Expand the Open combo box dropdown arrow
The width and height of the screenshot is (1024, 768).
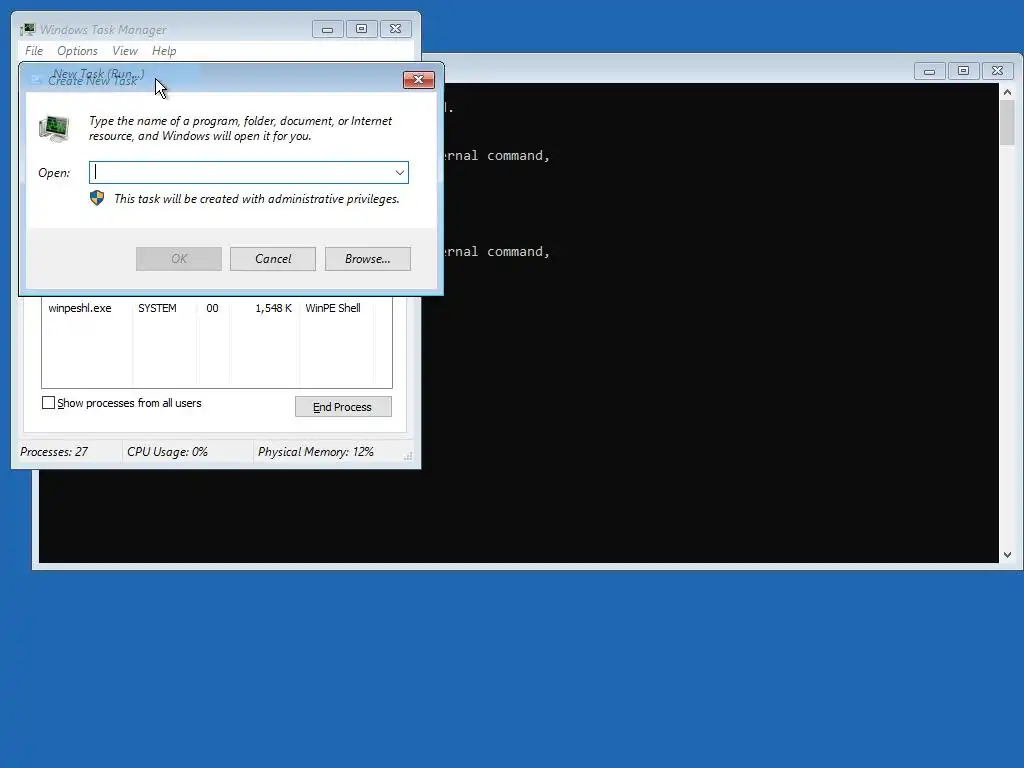pyautogui.click(x=400, y=172)
